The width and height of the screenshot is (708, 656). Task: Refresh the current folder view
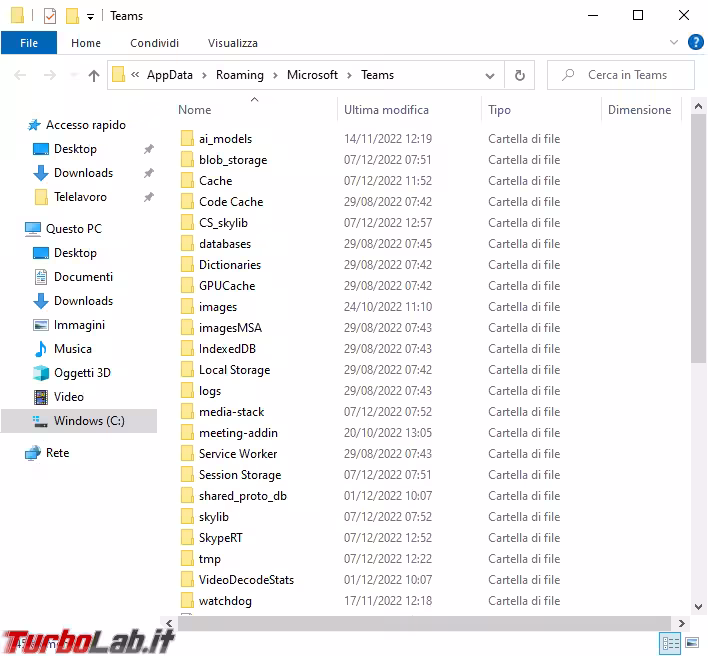pyautogui.click(x=519, y=75)
